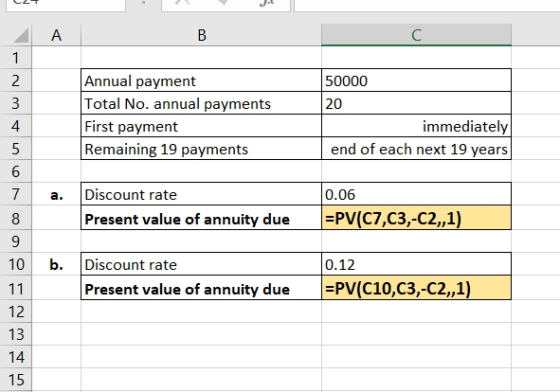Select row 5 header
This screenshot has height=392, width=560.
click(x=16, y=149)
